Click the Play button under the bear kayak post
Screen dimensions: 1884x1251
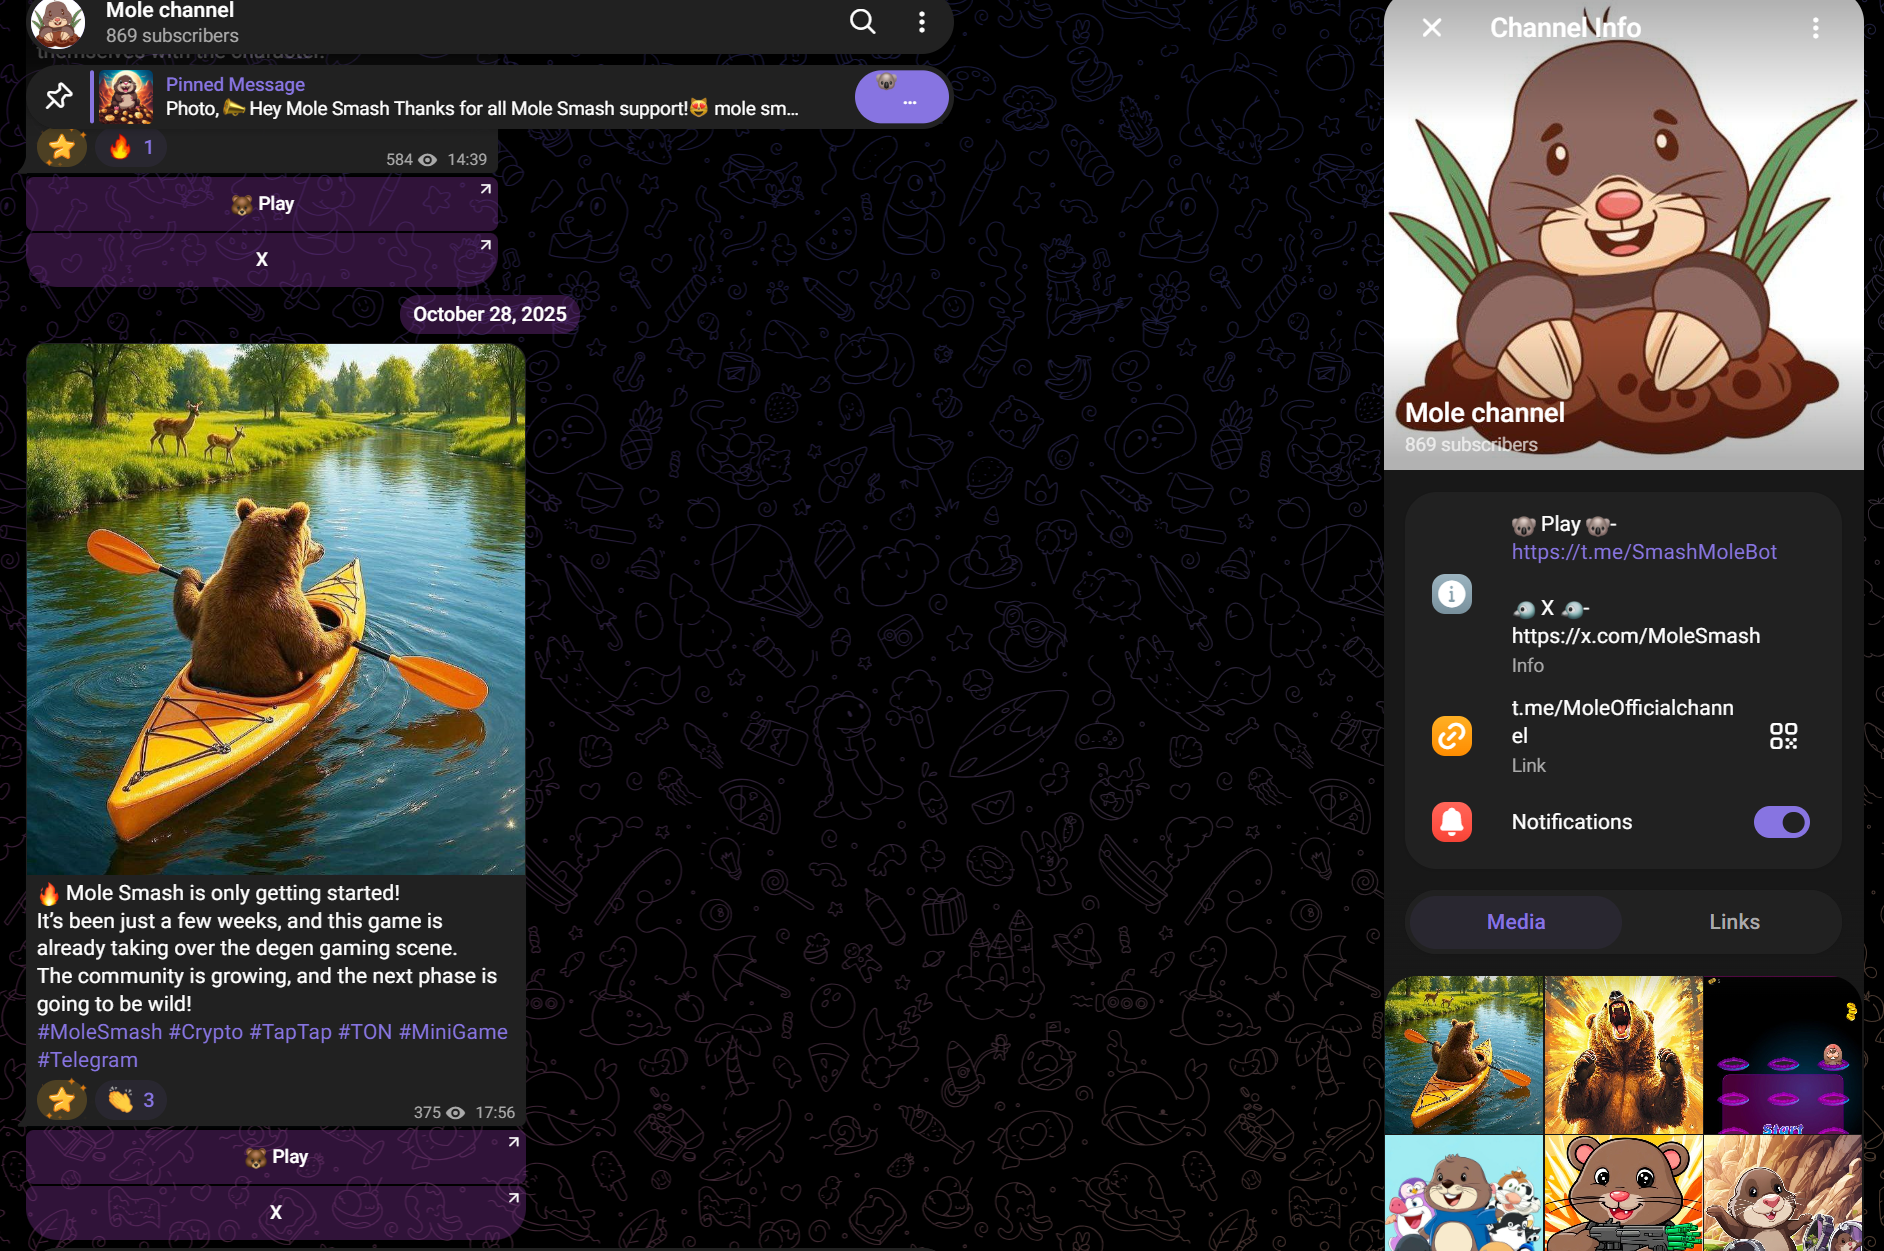click(276, 1157)
